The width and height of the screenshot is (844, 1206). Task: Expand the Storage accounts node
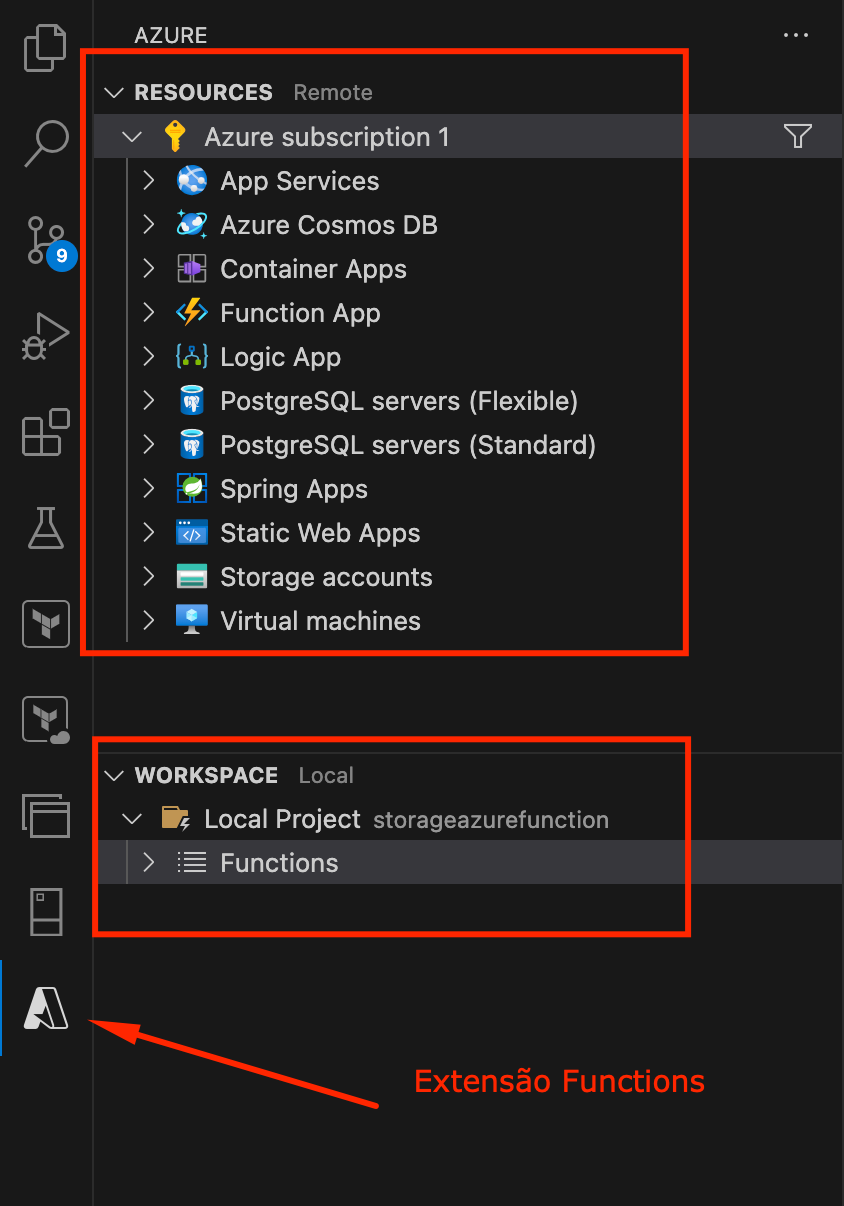[149, 577]
